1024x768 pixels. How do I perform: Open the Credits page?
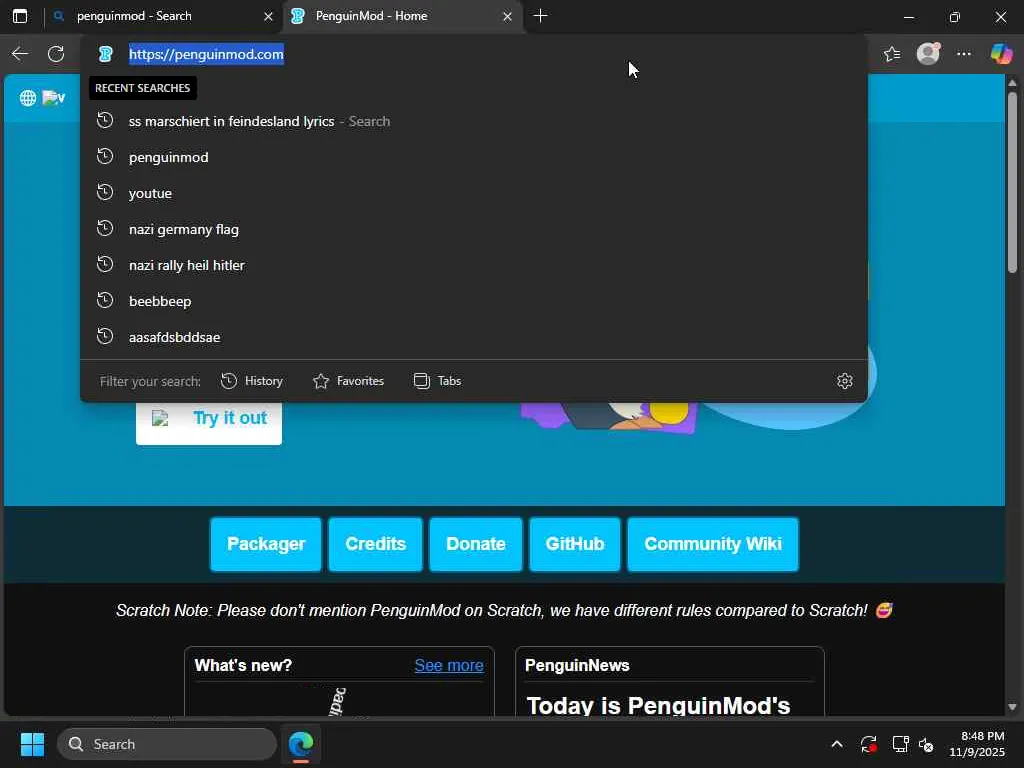coord(376,544)
